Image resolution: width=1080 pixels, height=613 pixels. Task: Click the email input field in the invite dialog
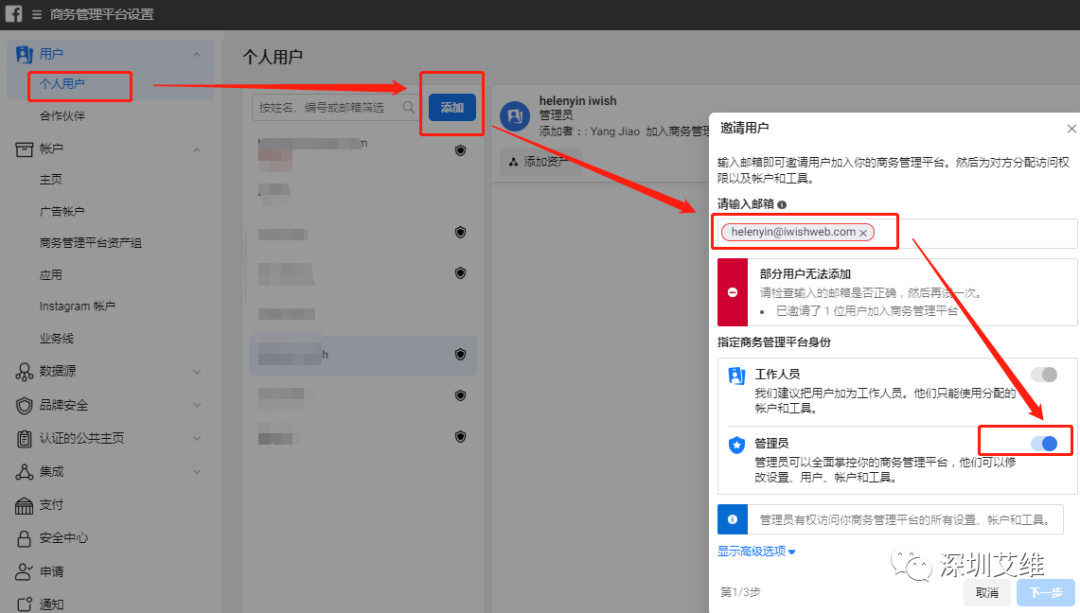click(x=950, y=231)
